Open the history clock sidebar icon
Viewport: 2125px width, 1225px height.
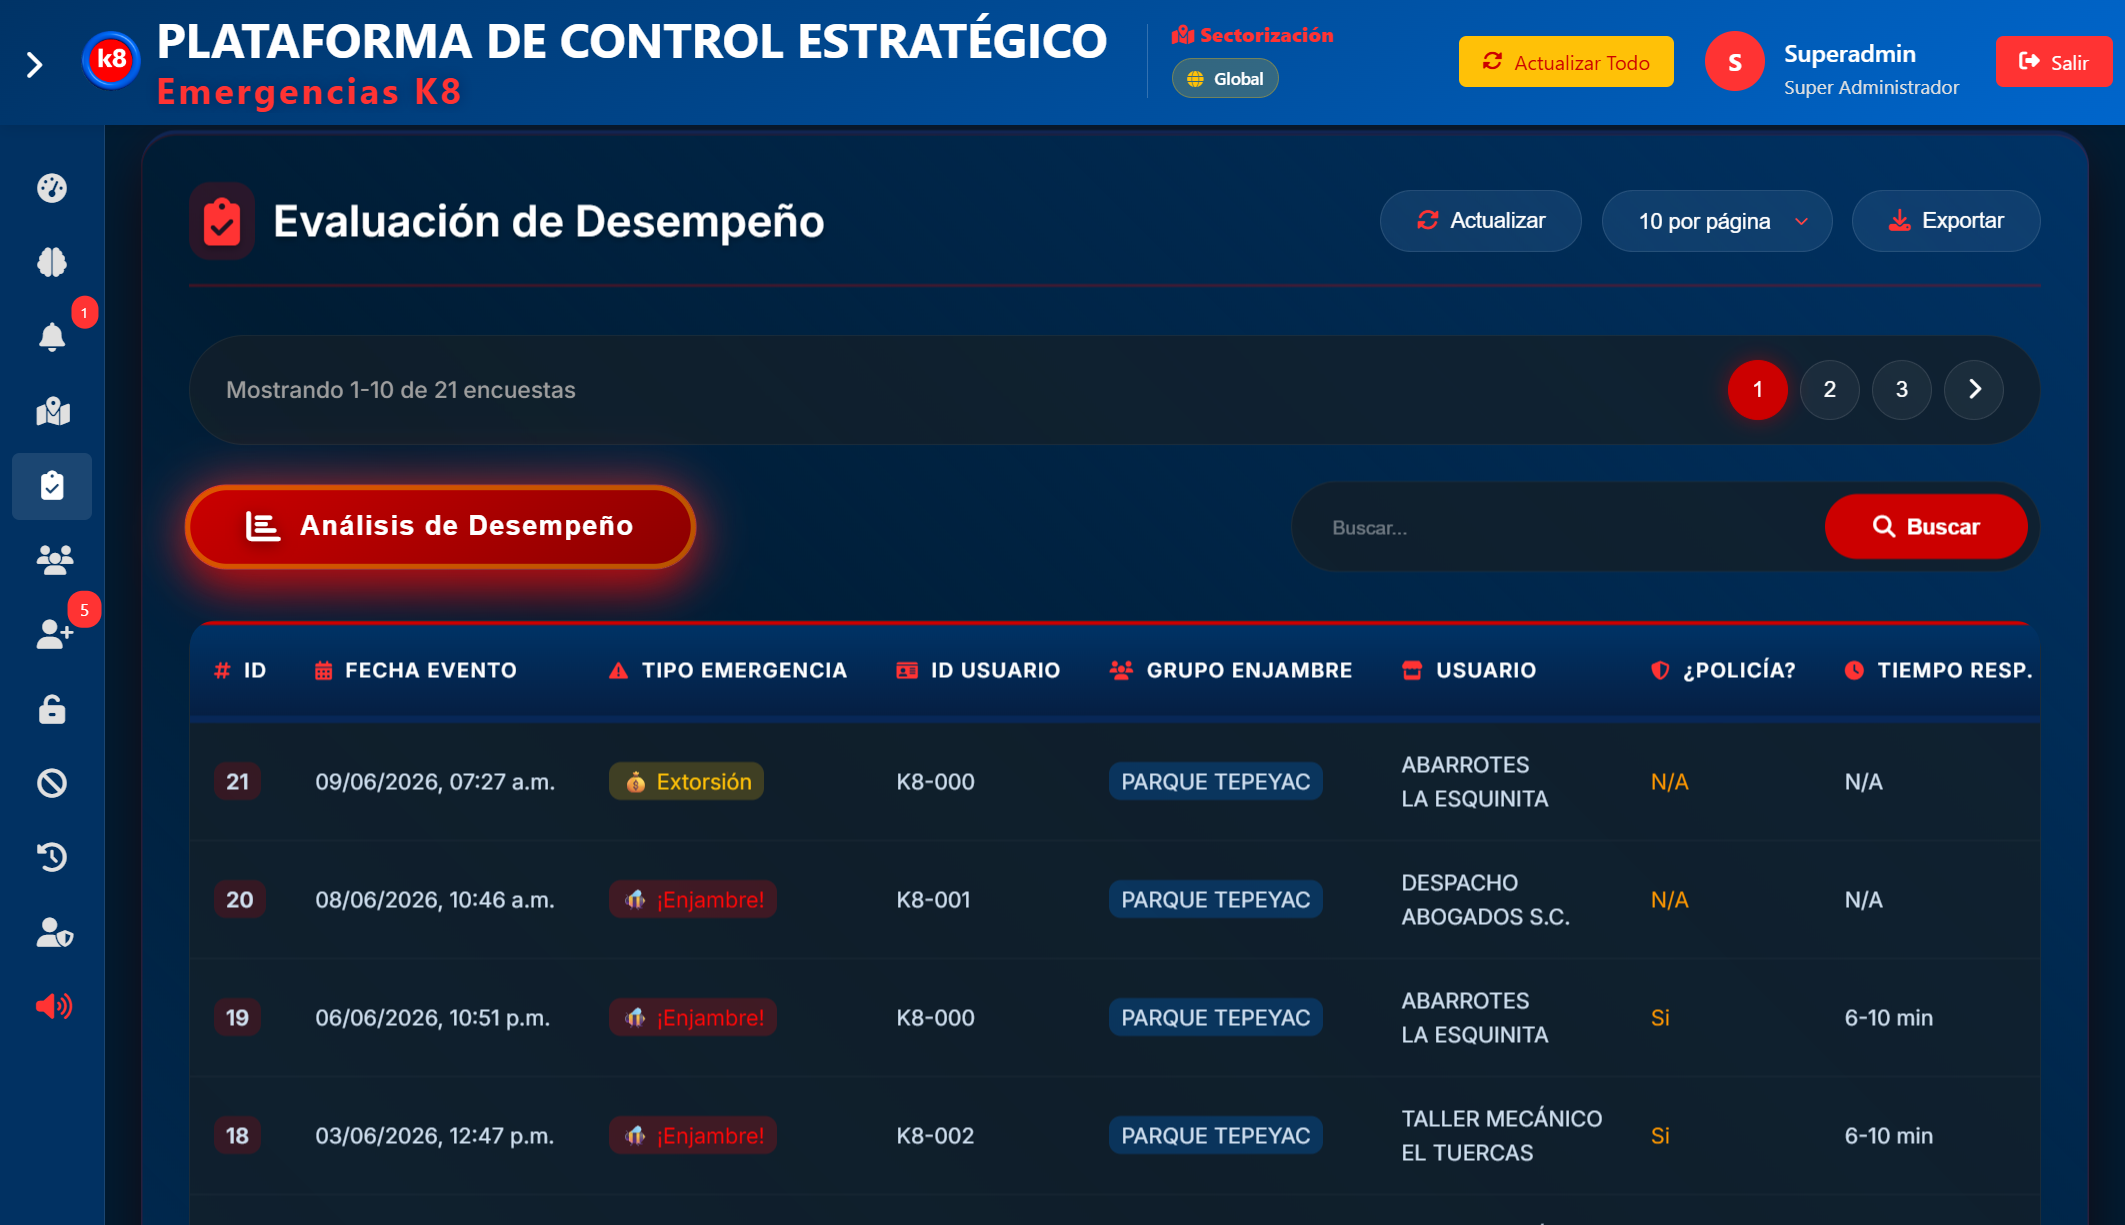click(52, 857)
